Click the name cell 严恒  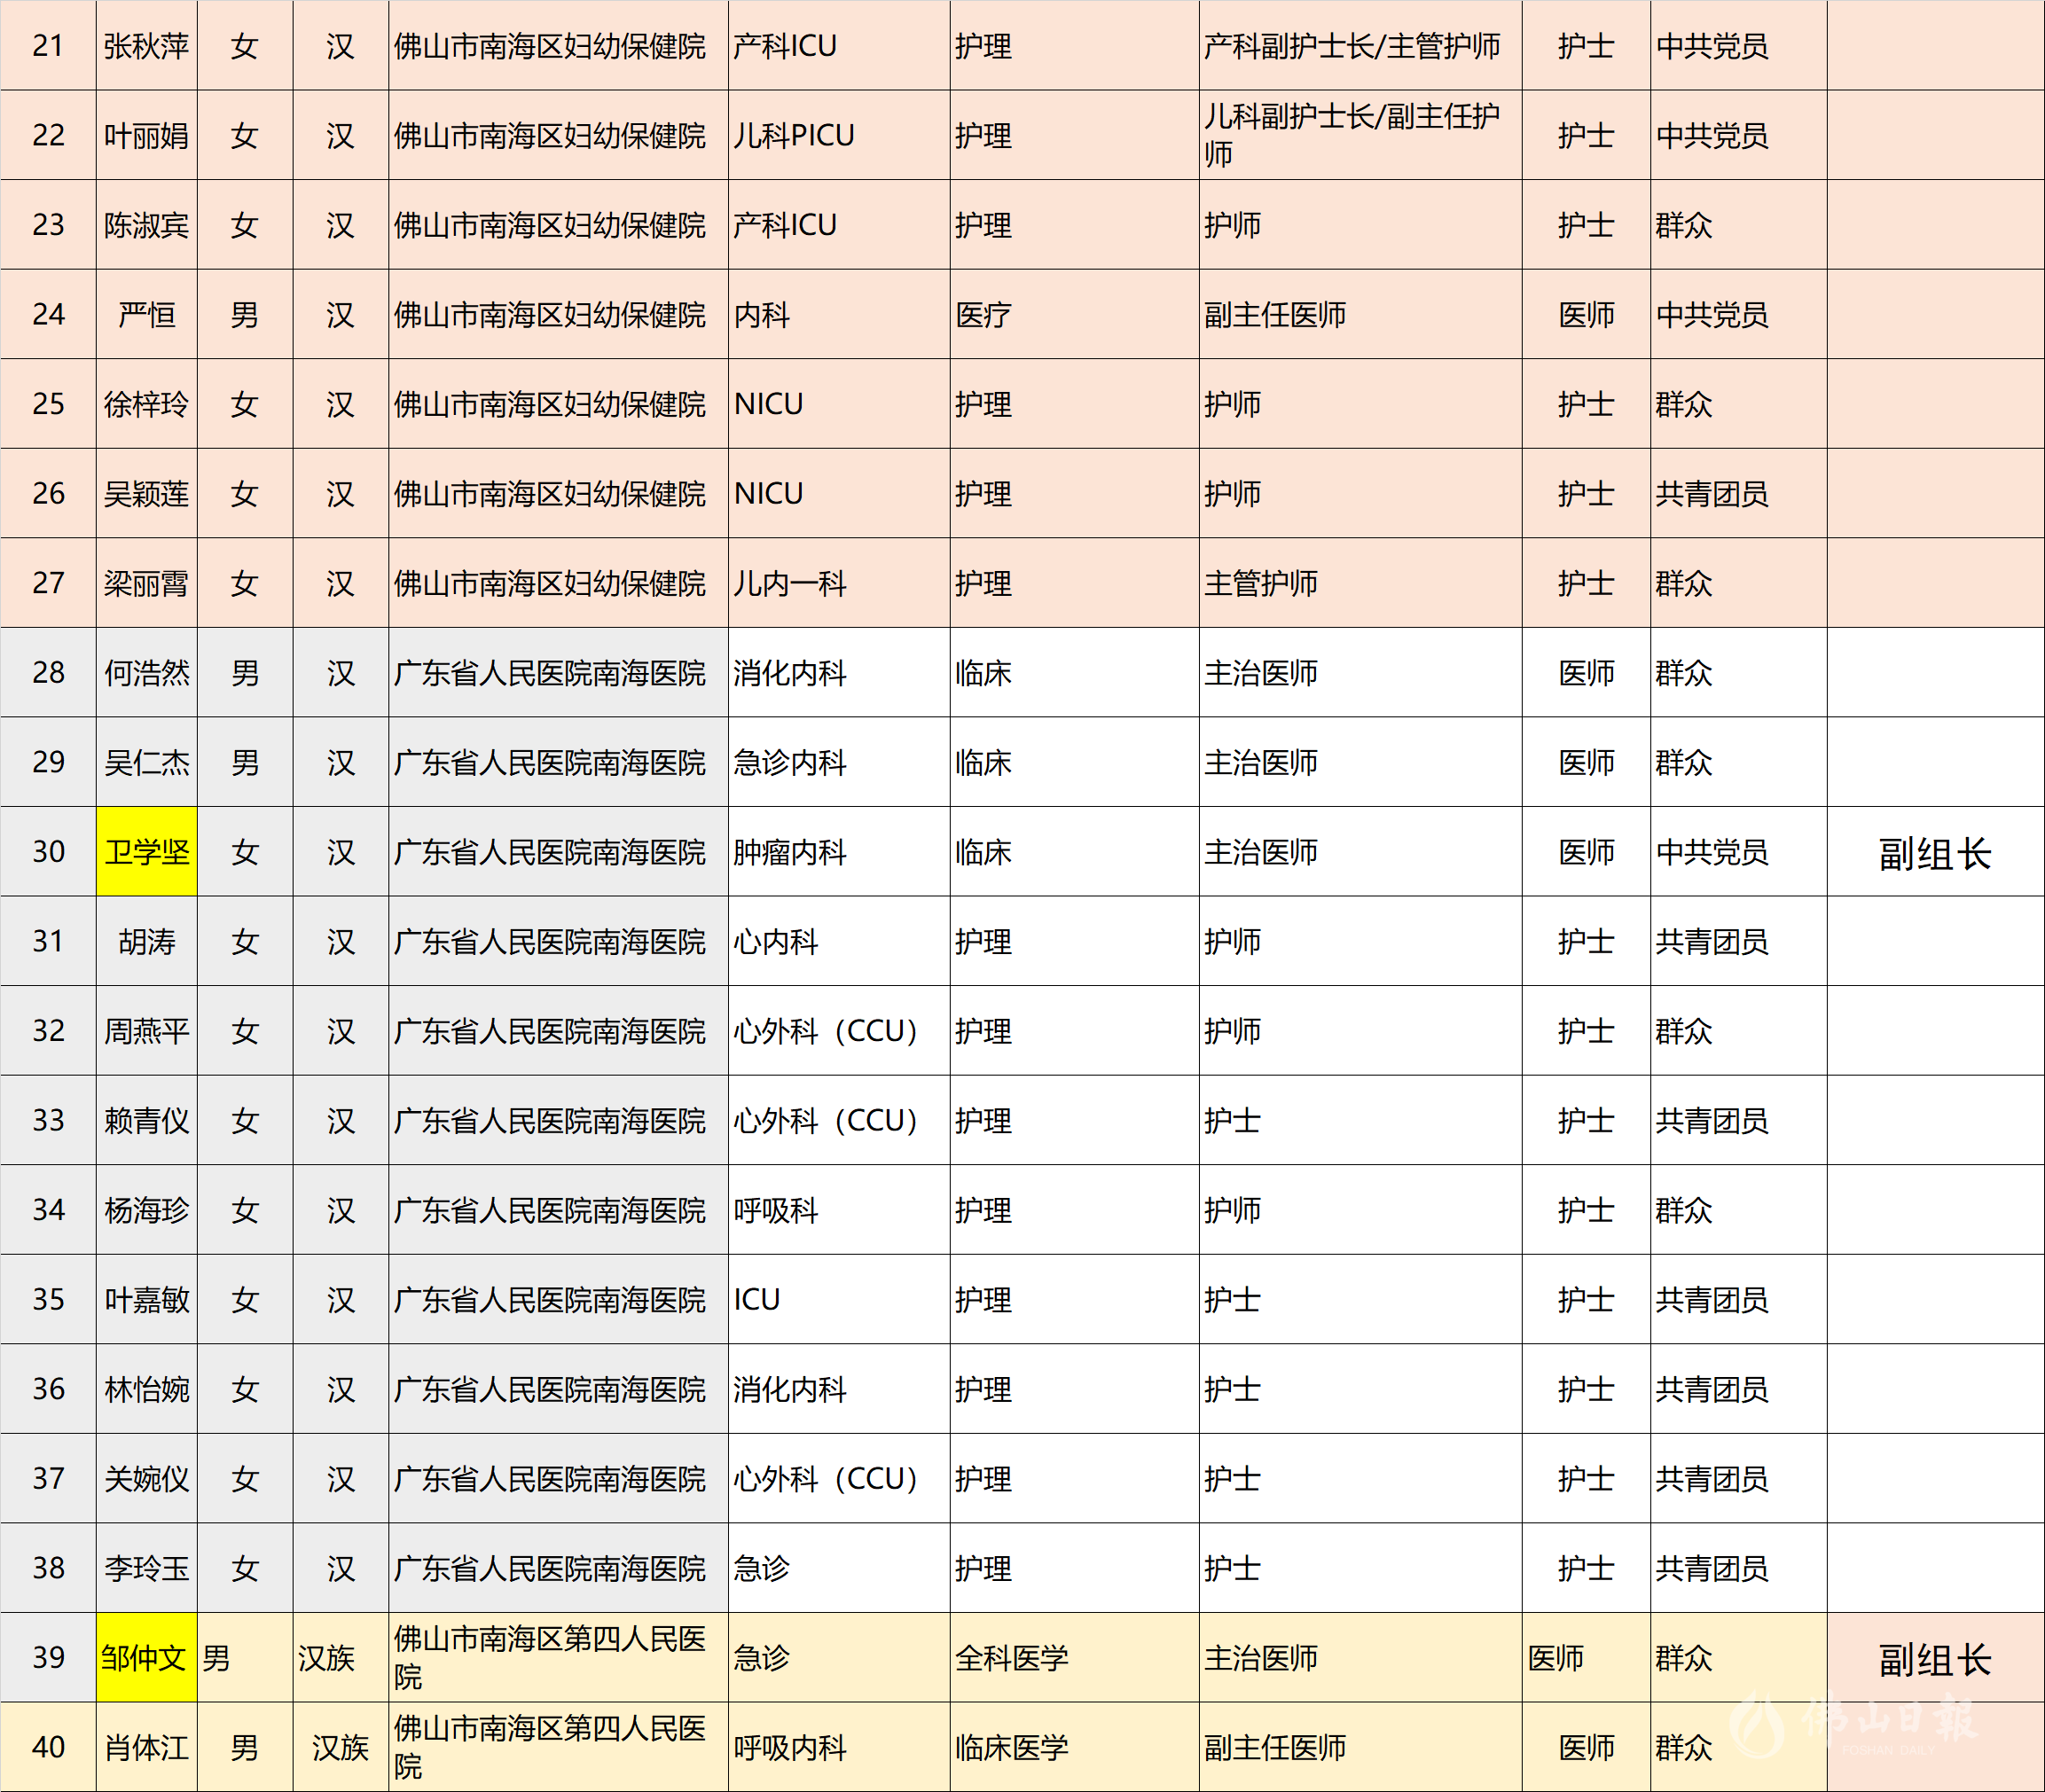(147, 314)
